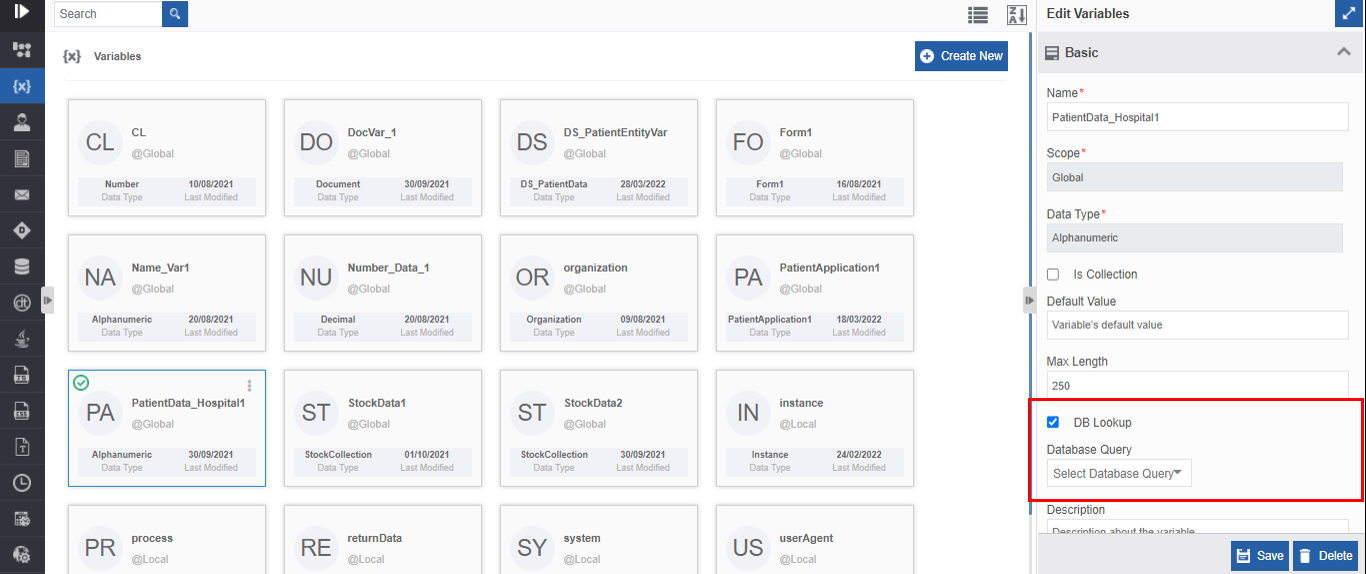Select the instance variable card

(x=815, y=428)
